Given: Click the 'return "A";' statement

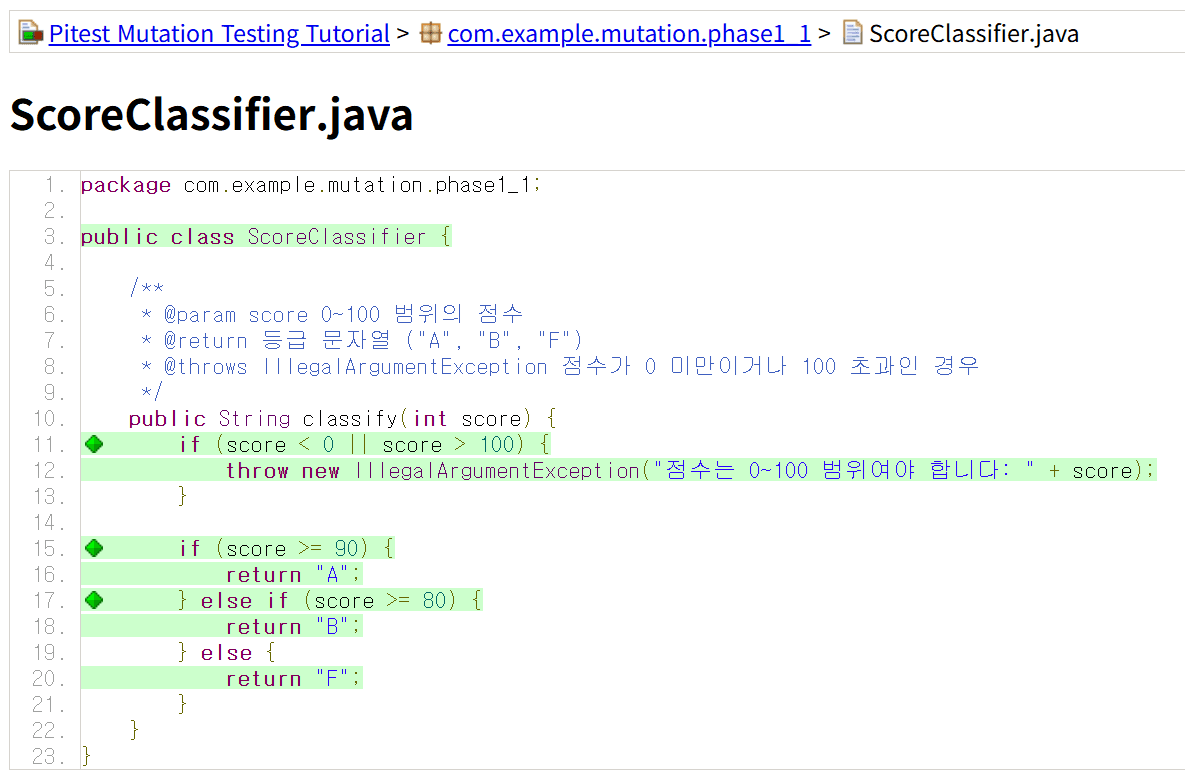Looking at the screenshot, I should tap(294, 574).
